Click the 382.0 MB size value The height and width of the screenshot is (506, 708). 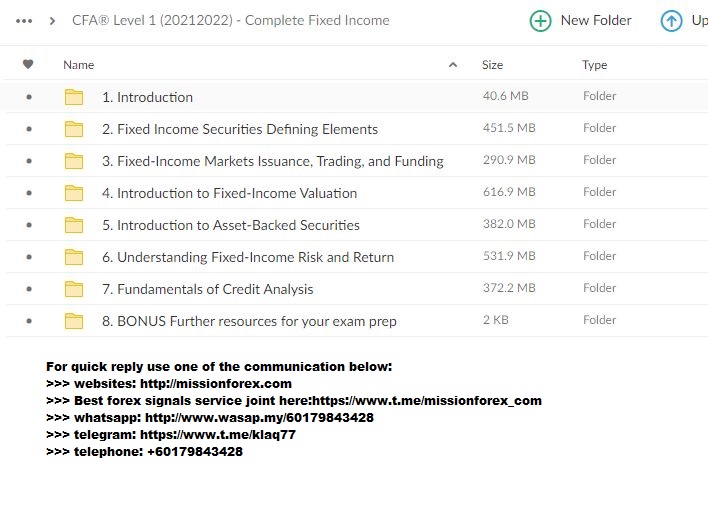tap(509, 224)
